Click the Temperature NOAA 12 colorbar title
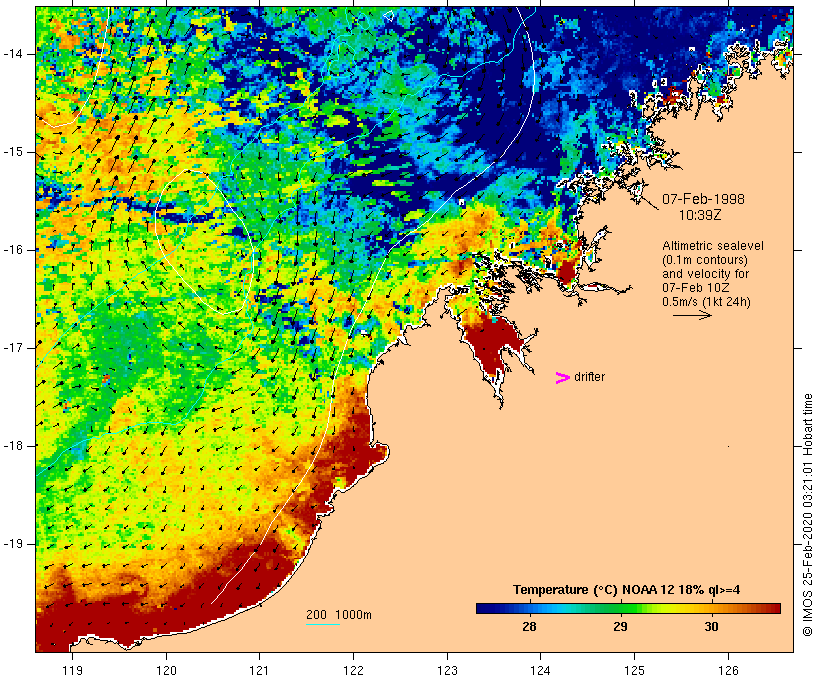820x680 pixels. tap(626, 590)
